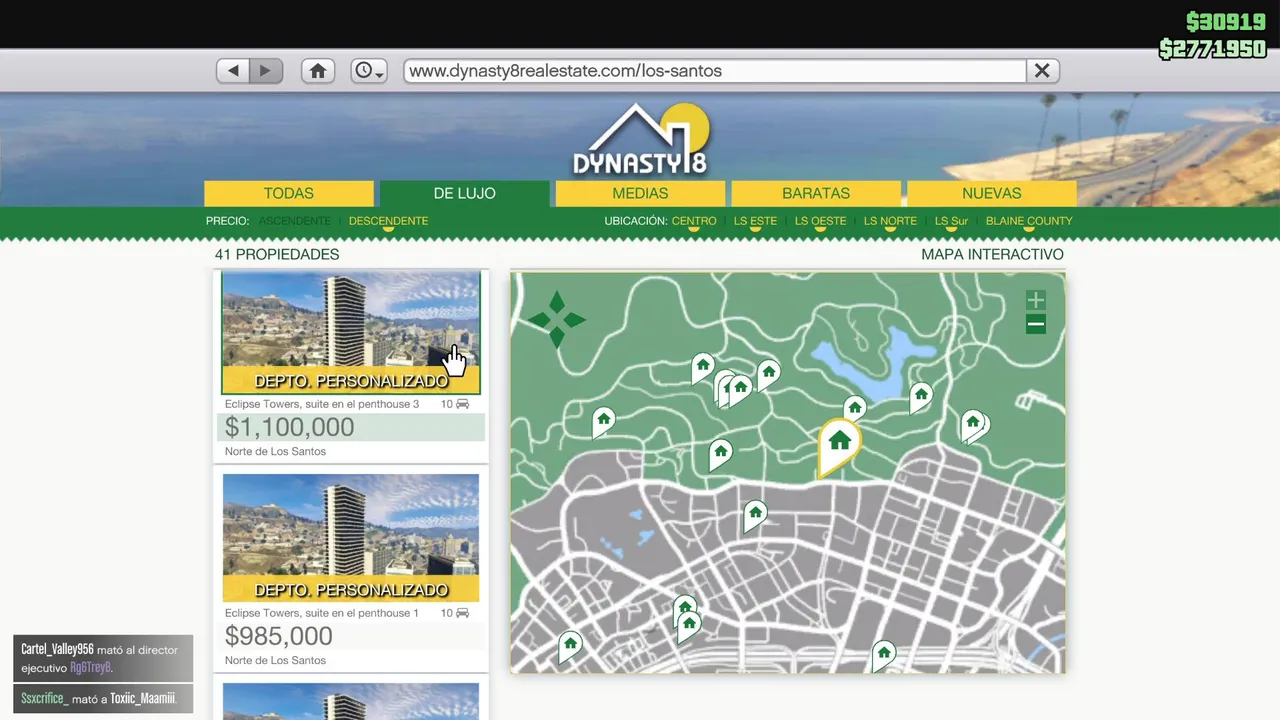Click the $30919 cash counter
Screen dimensions: 1280x720
tap(1226, 22)
